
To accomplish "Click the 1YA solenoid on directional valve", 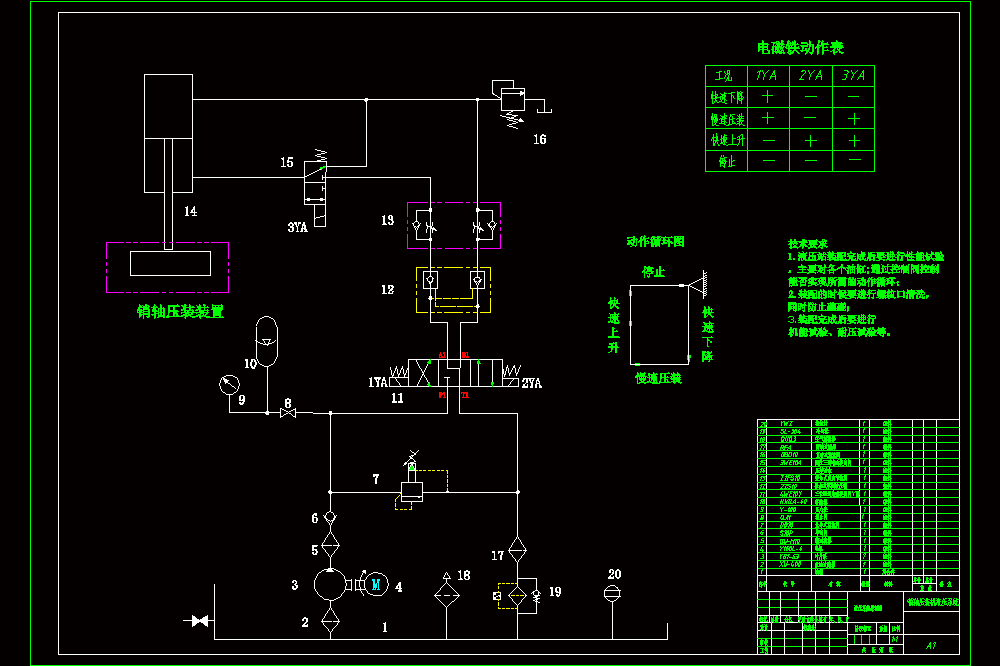I will tap(399, 376).
